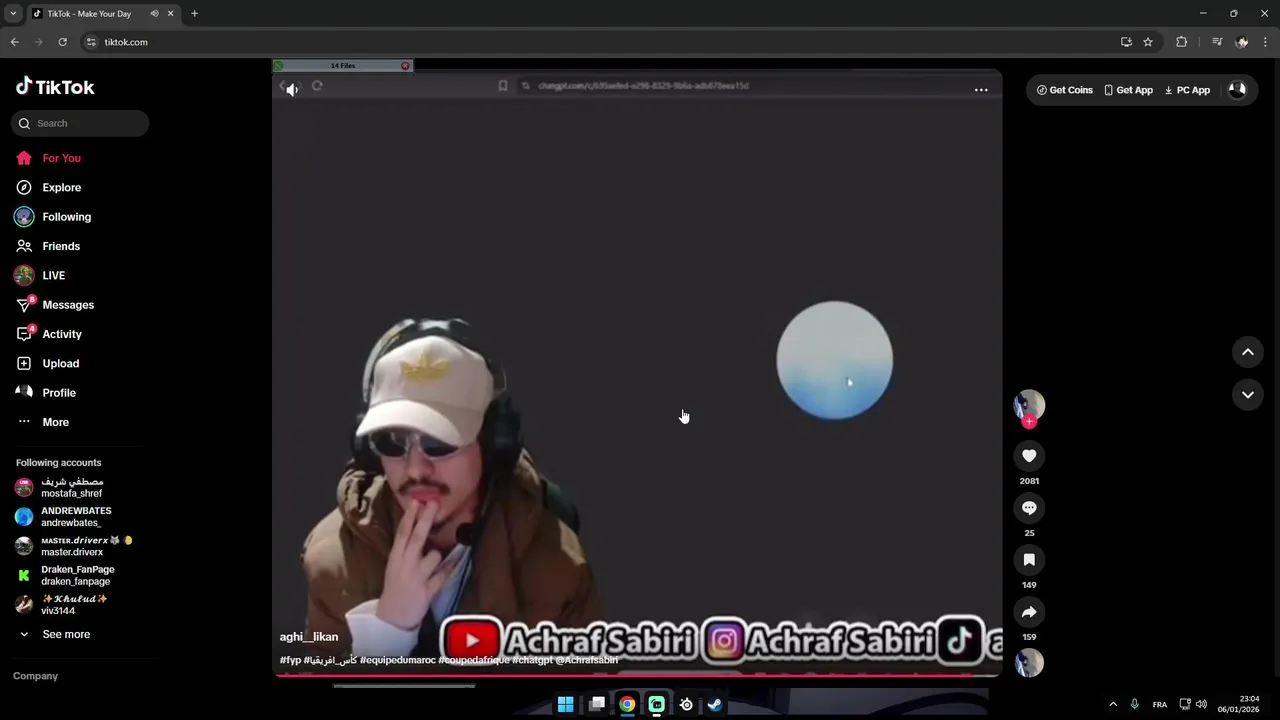
Task: Mute the video with speaker icon
Action: [291, 90]
